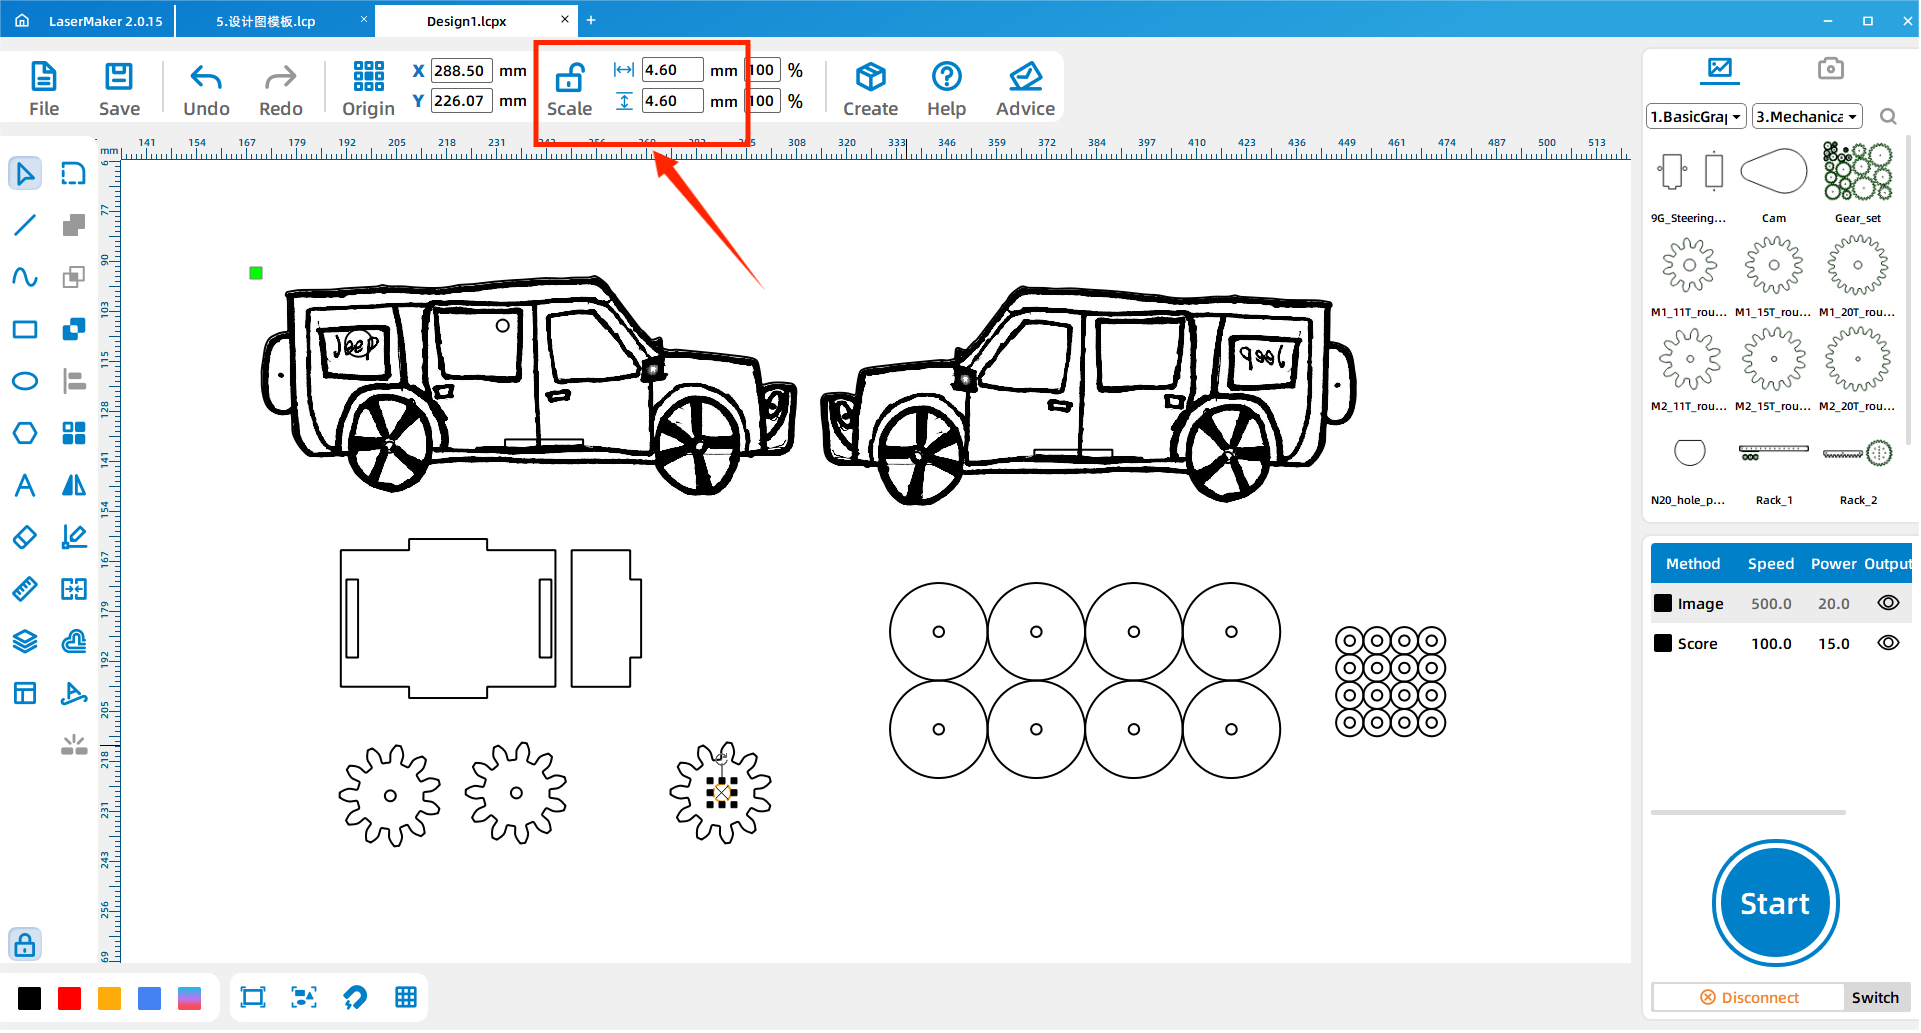Go to LaserMaker home tab

(x=88, y=21)
